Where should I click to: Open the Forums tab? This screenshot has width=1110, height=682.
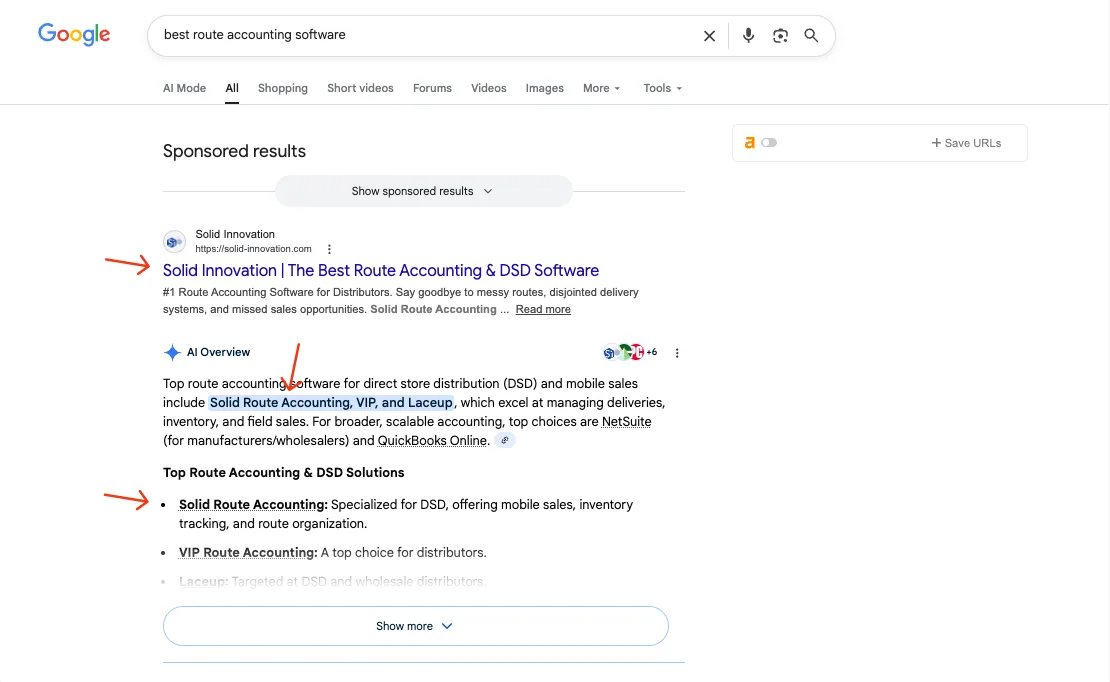pyautogui.click(x=433, y=89)
